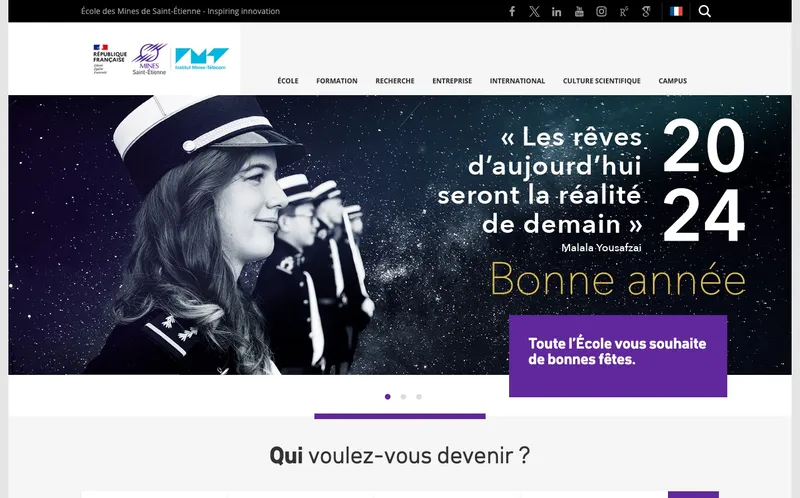
Task: Select the third carousel slide dot
Action: click(x=419, y=396)
